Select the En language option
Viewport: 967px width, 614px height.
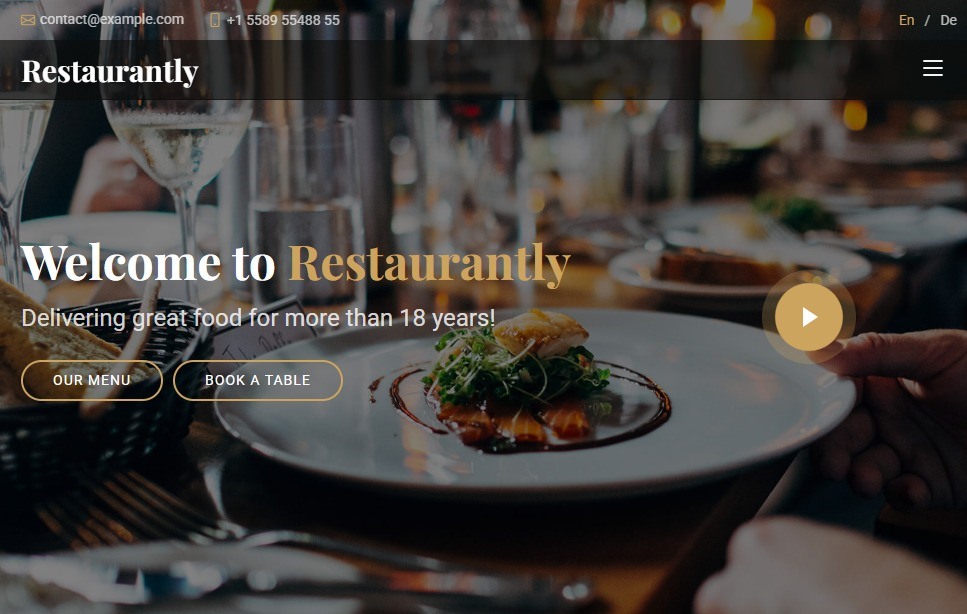tap(907, 20)
